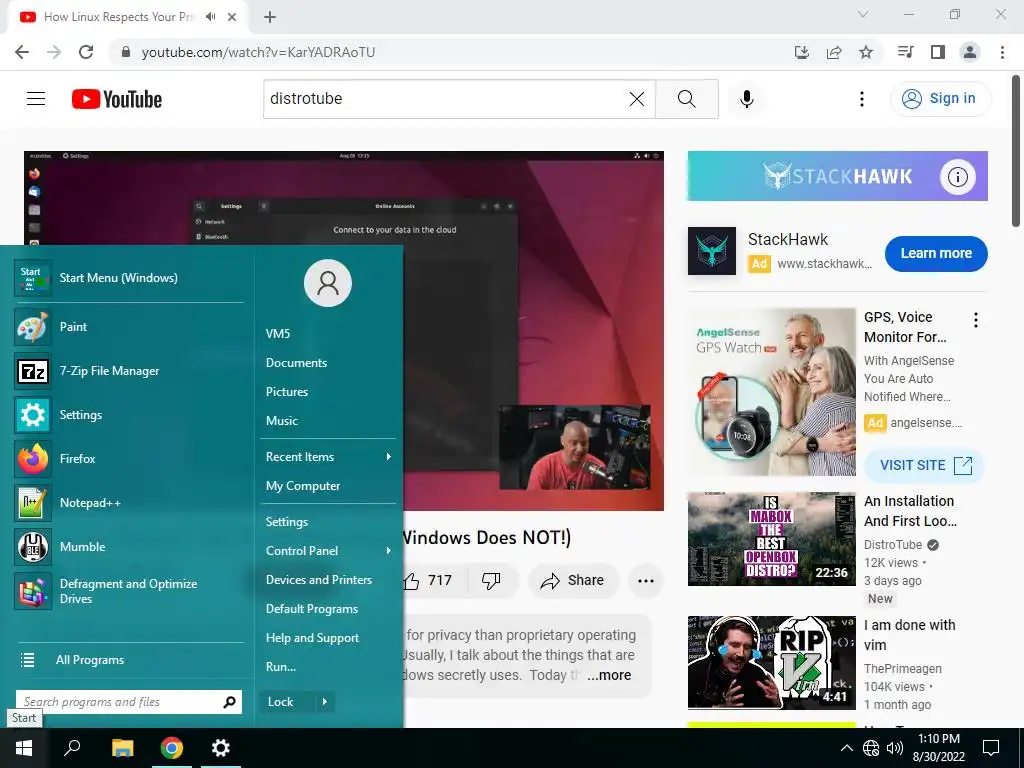Open options for the AngelSense ad
1024x768 pixels.
pos(976,320)
